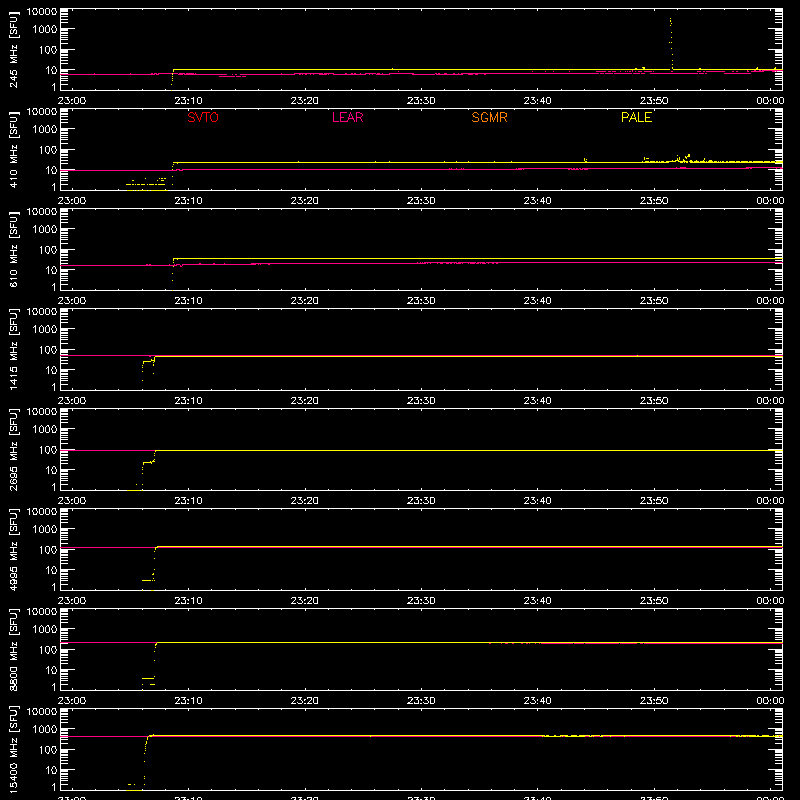Click the 10 tick label on 1415 MHz axis
The height and width of the screenshot is (800, 800).
point(51,370)
